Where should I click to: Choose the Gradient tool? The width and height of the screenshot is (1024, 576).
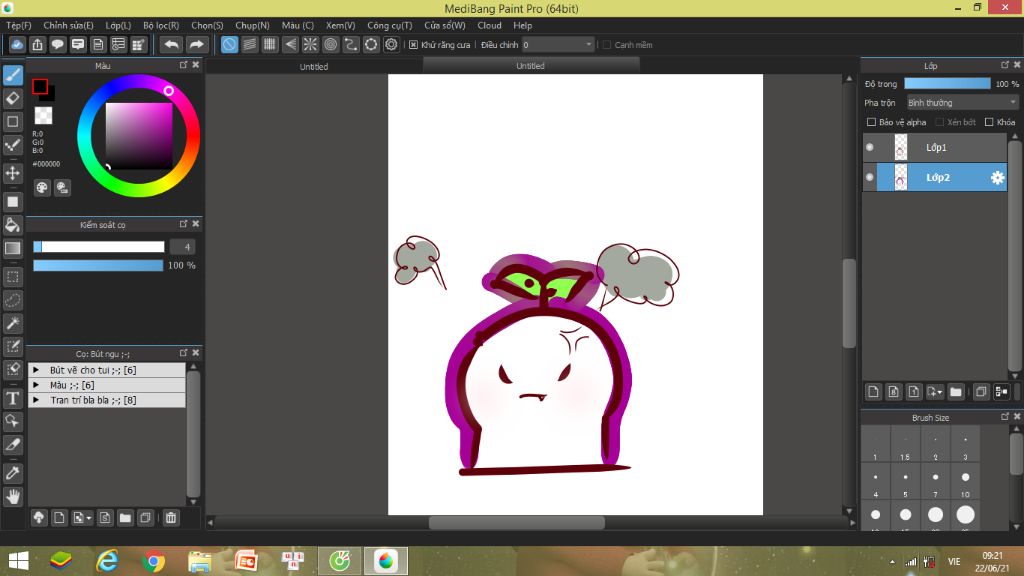pos(12,248)
